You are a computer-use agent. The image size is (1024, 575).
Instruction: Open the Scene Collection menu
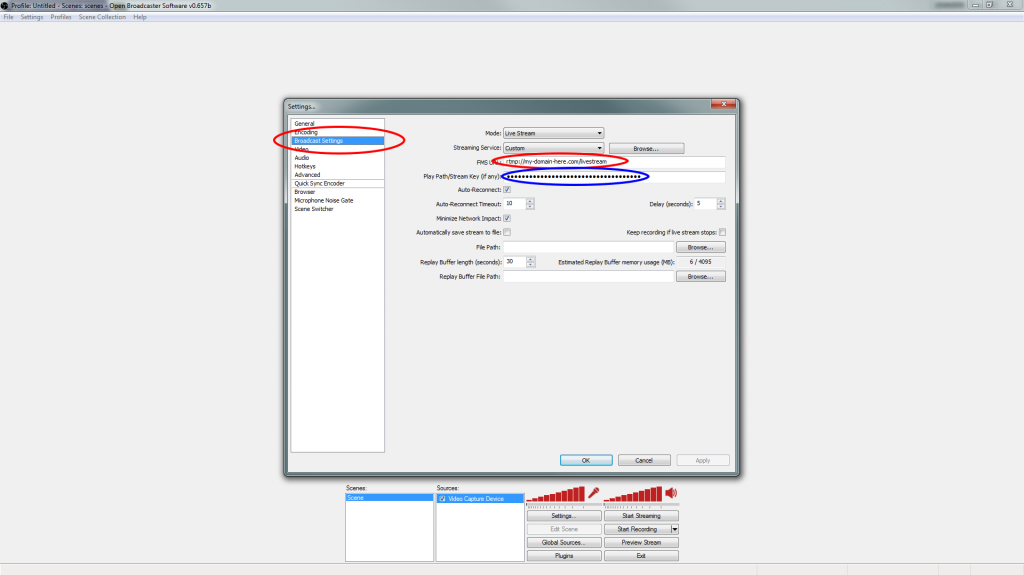click(x=102, y=17)
